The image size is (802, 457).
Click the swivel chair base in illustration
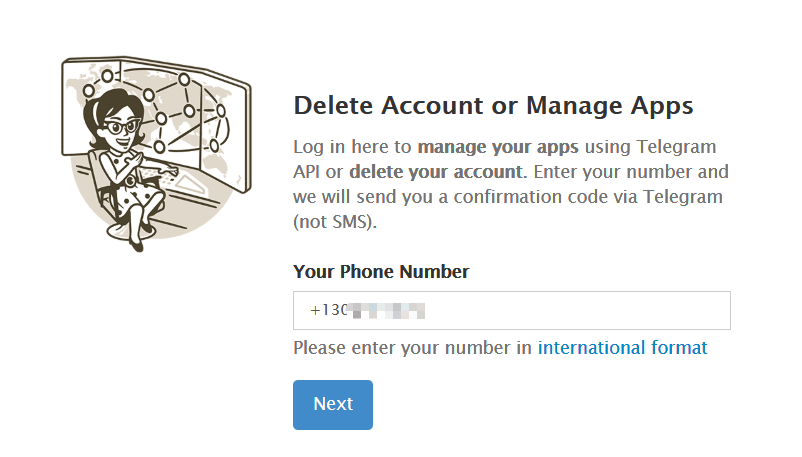[x=128, y=232]
